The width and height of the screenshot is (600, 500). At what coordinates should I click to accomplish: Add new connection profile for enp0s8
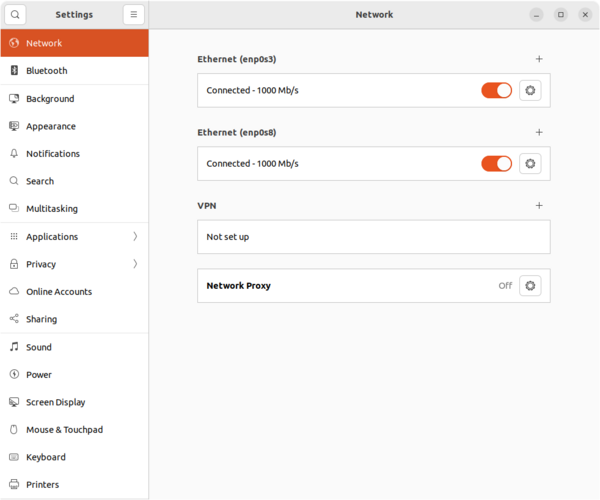point(539,132)
